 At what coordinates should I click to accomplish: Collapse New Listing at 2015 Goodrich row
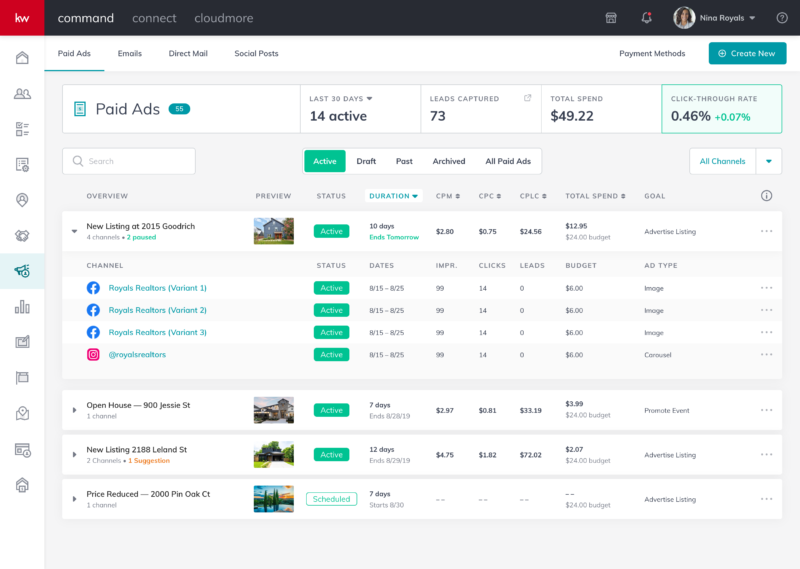(x=74, y=231)
